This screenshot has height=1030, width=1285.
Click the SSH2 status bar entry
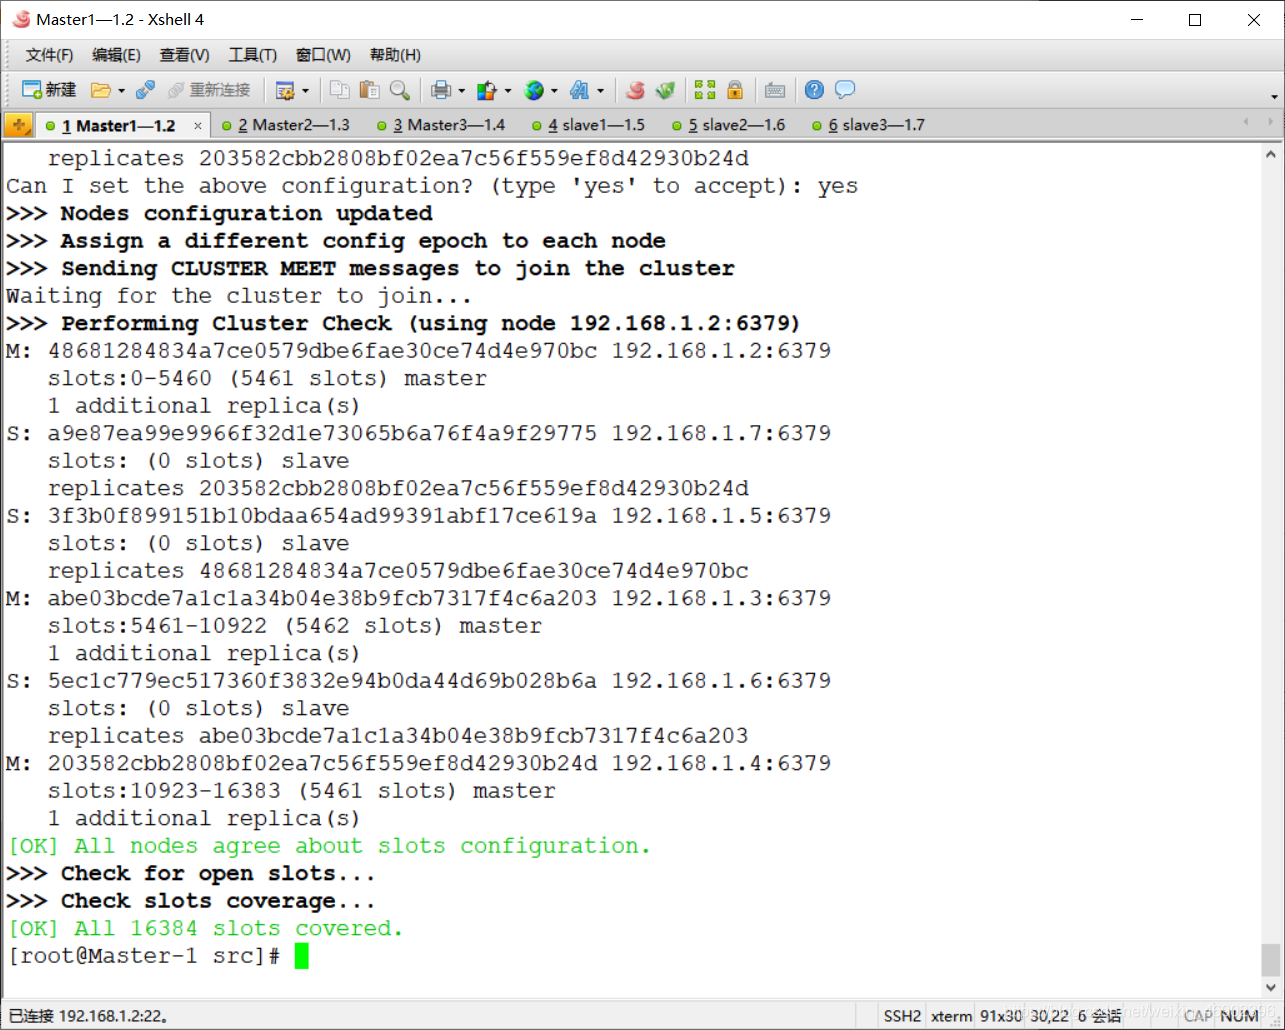pyautogui.click(x=902, y=1016)
